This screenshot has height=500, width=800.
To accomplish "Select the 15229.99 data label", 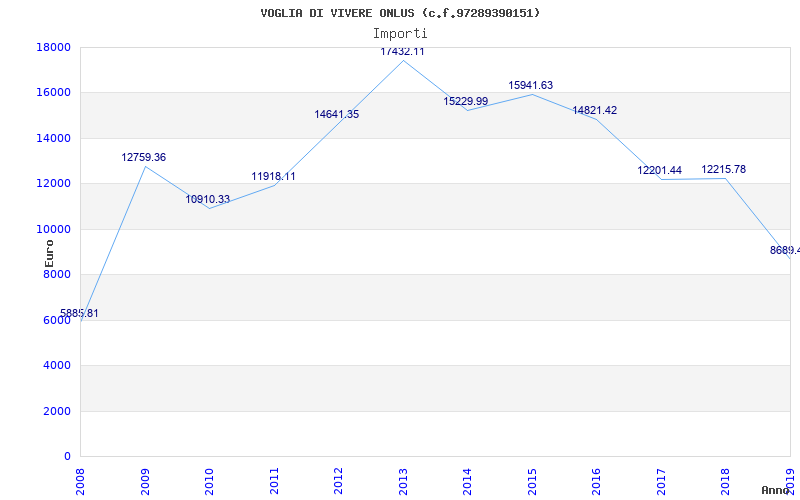I will click(465, 101).
